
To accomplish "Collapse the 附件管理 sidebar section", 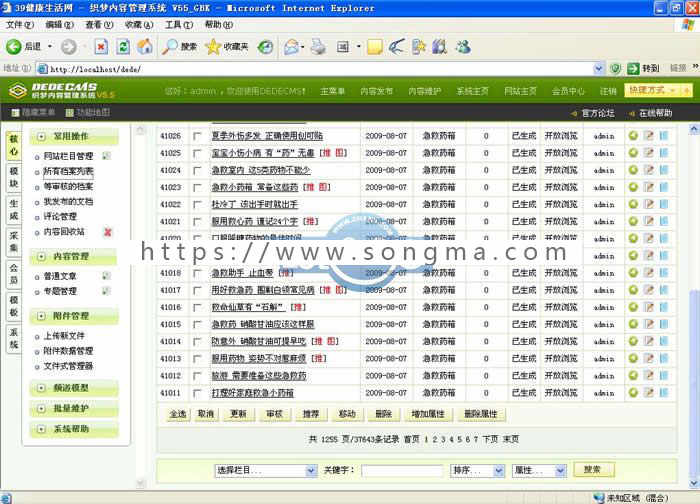I will pyautogui.click(x=42, y=316).
